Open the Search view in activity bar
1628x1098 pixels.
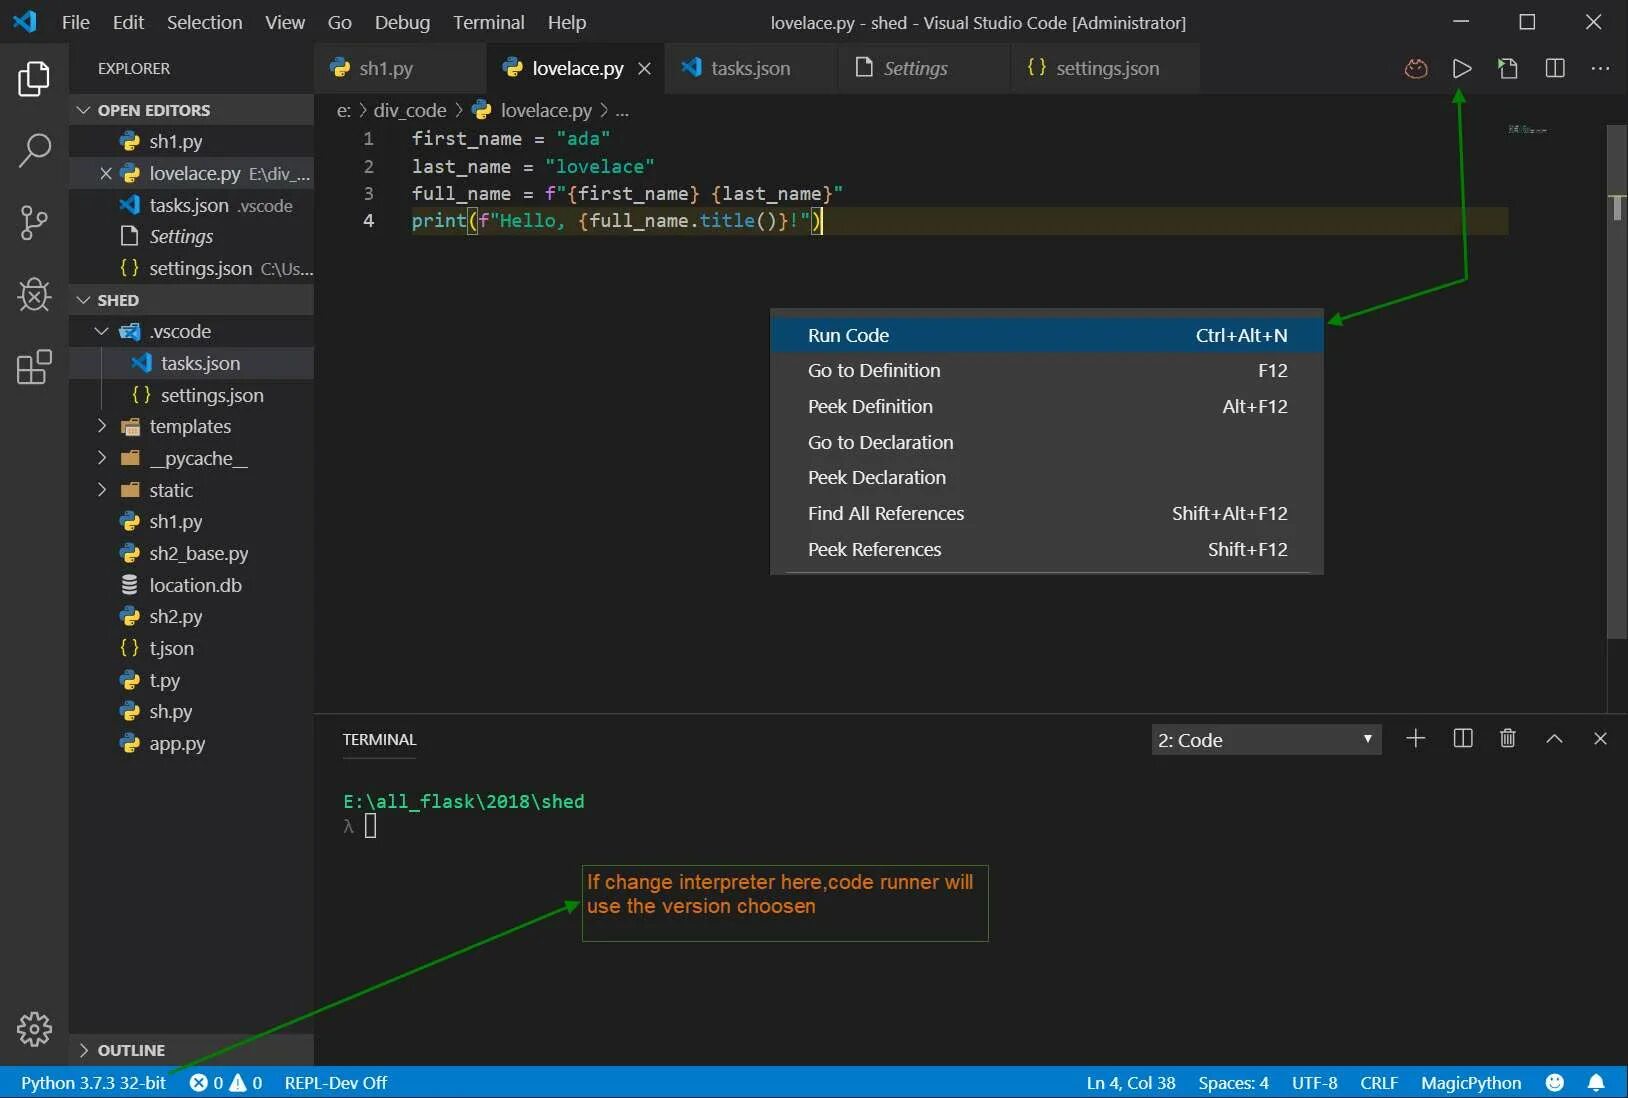click(34, 151)
